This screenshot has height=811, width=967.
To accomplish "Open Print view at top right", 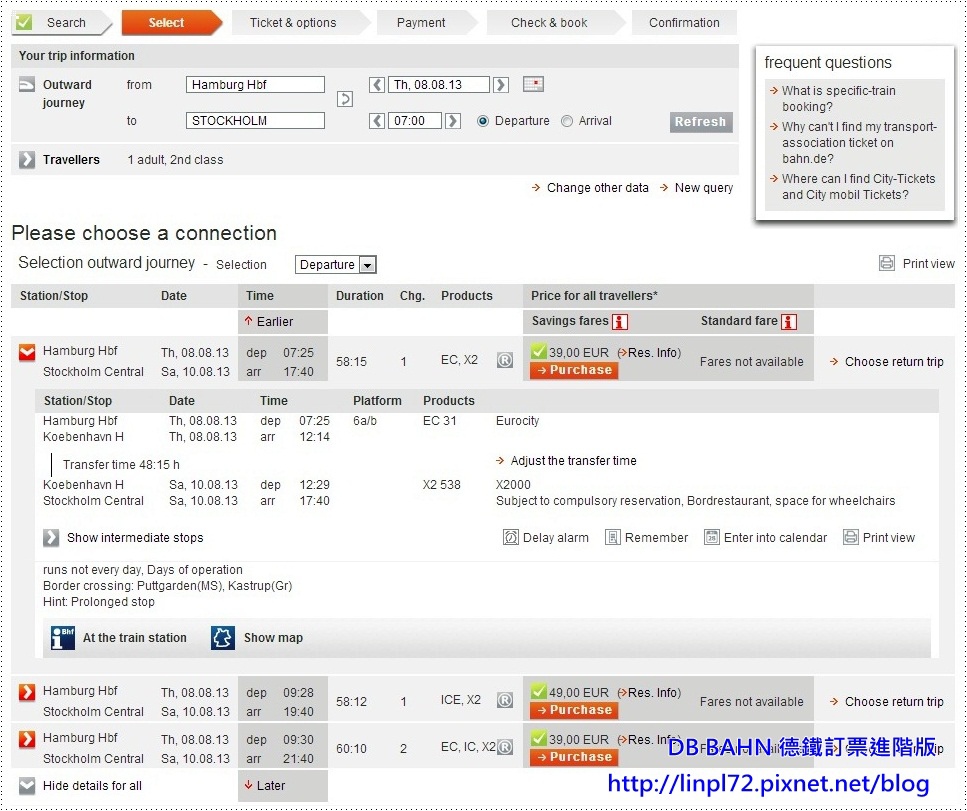I will point(917,264).
